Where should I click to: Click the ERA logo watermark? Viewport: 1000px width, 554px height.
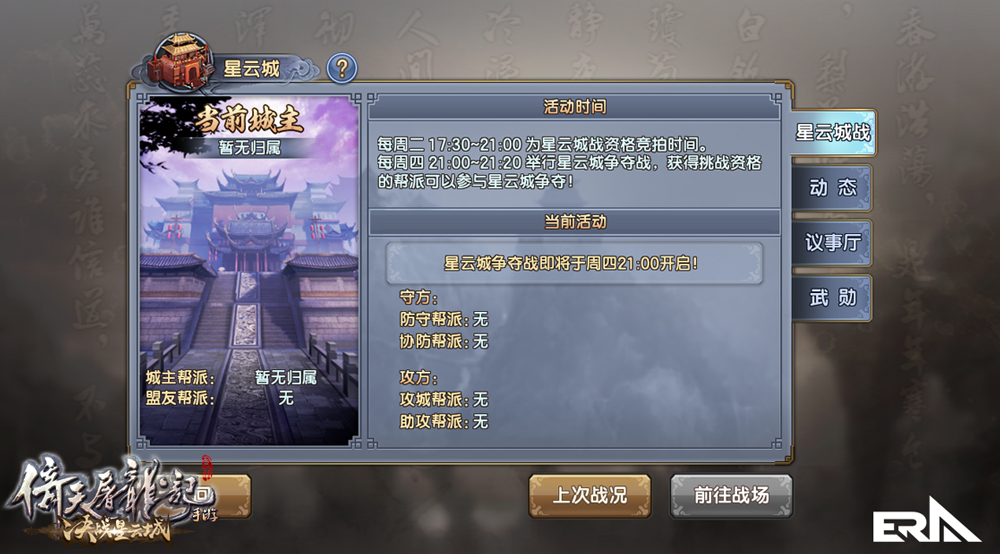(x=926, y=521)
